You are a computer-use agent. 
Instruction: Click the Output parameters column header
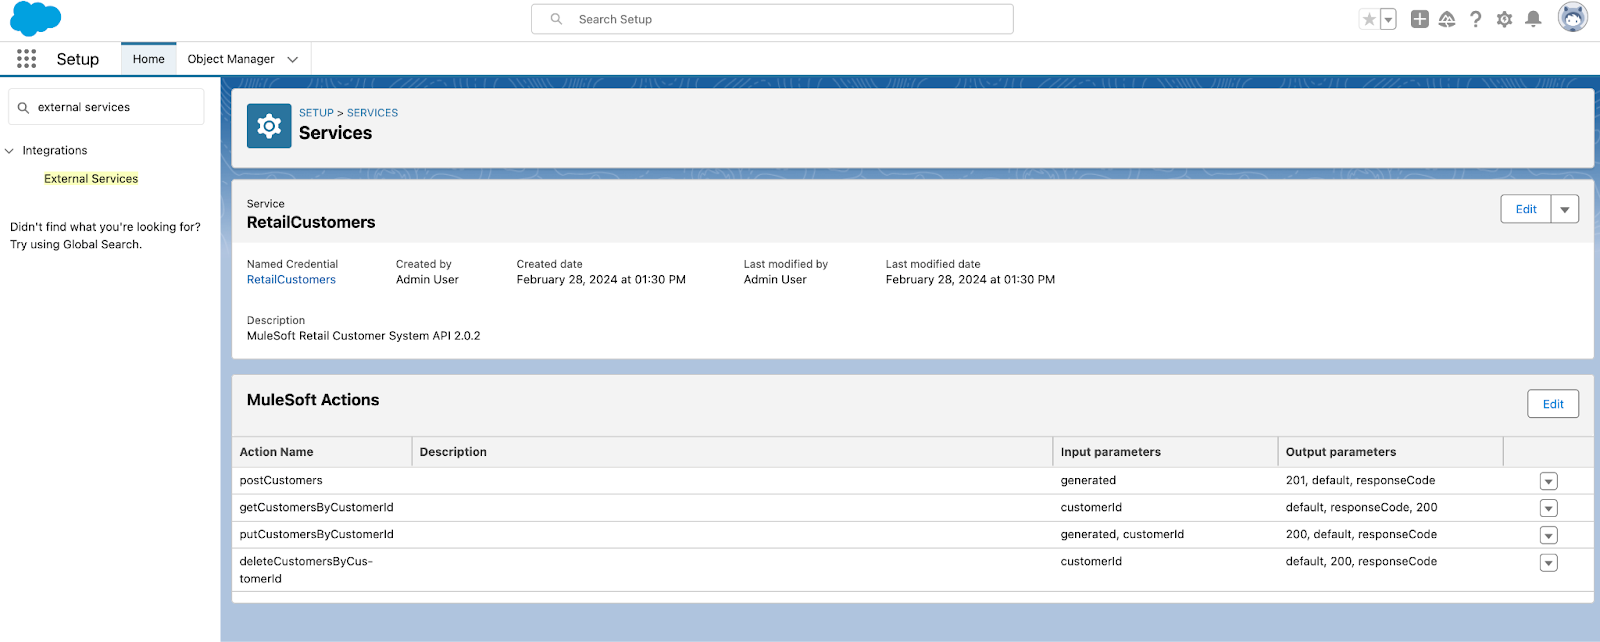pyautogui.click(x=1390, y=452)
